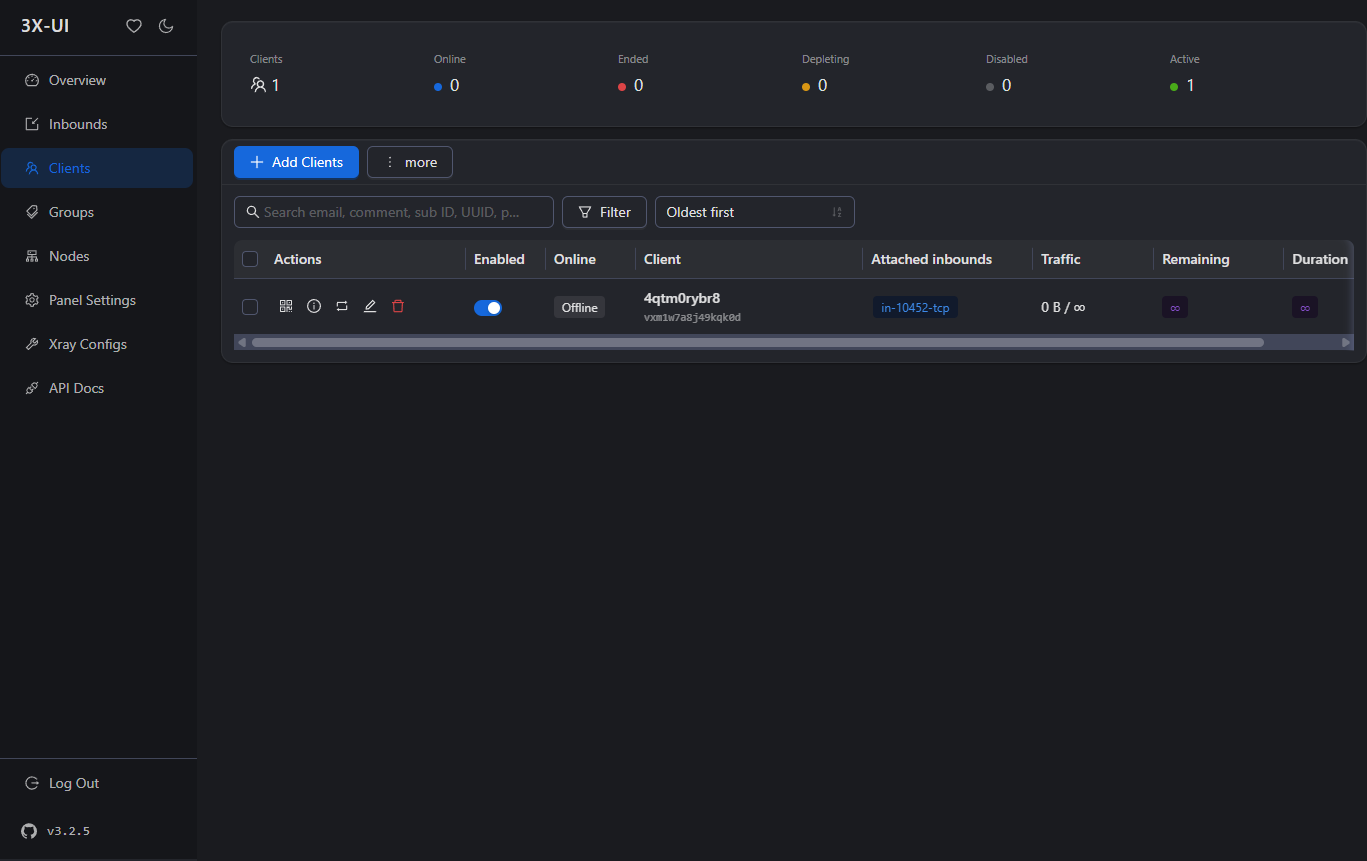Edit client 4qtm0rybr8 with pencil icon

370,306
